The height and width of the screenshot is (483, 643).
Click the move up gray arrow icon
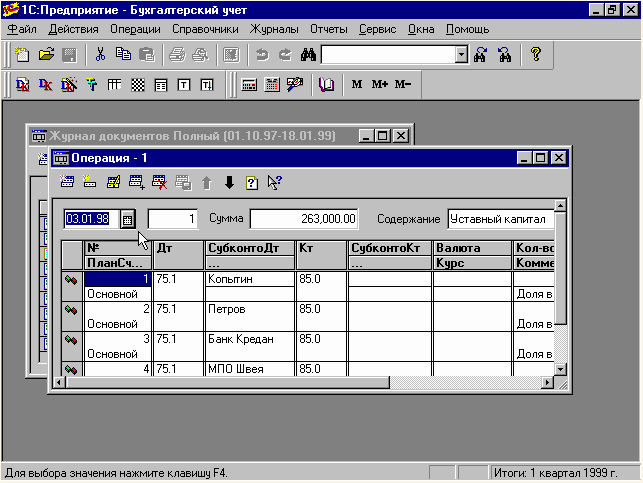(207, 182)
